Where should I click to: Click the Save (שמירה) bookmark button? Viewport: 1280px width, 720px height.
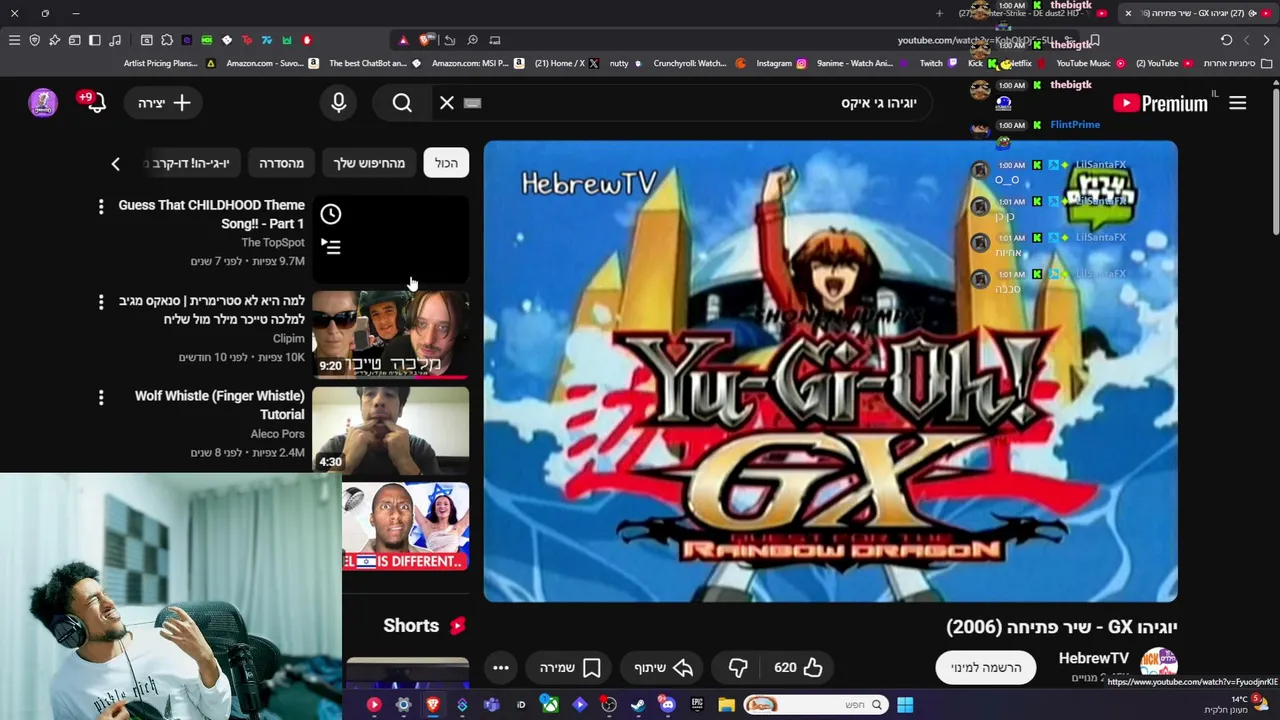(569, 667)
